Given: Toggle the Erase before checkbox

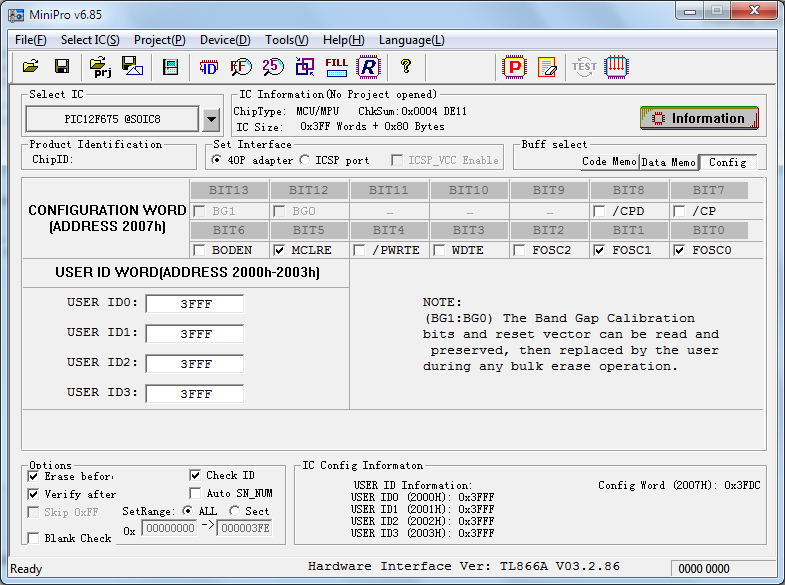Looking at the screenshot, I should tap(33, 476).
